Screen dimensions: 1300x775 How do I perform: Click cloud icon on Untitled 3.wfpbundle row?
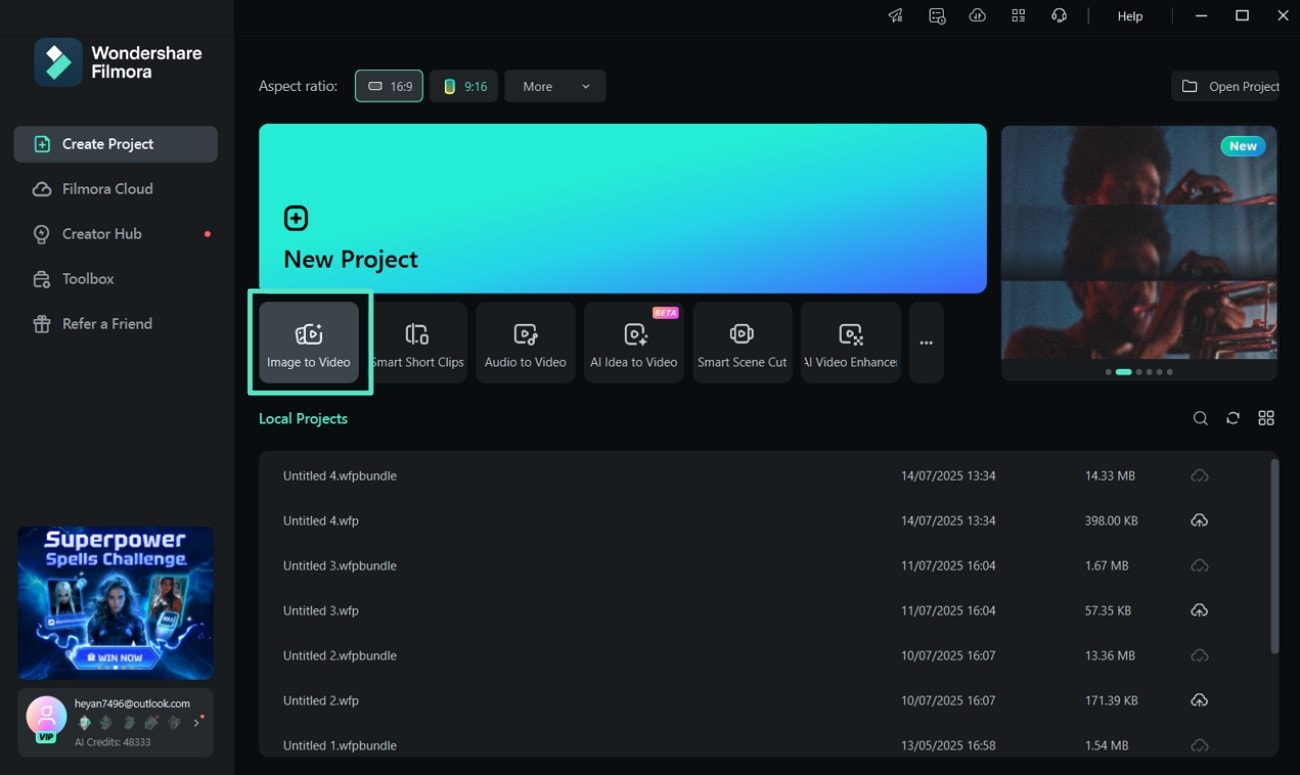tap(1199, 566)
